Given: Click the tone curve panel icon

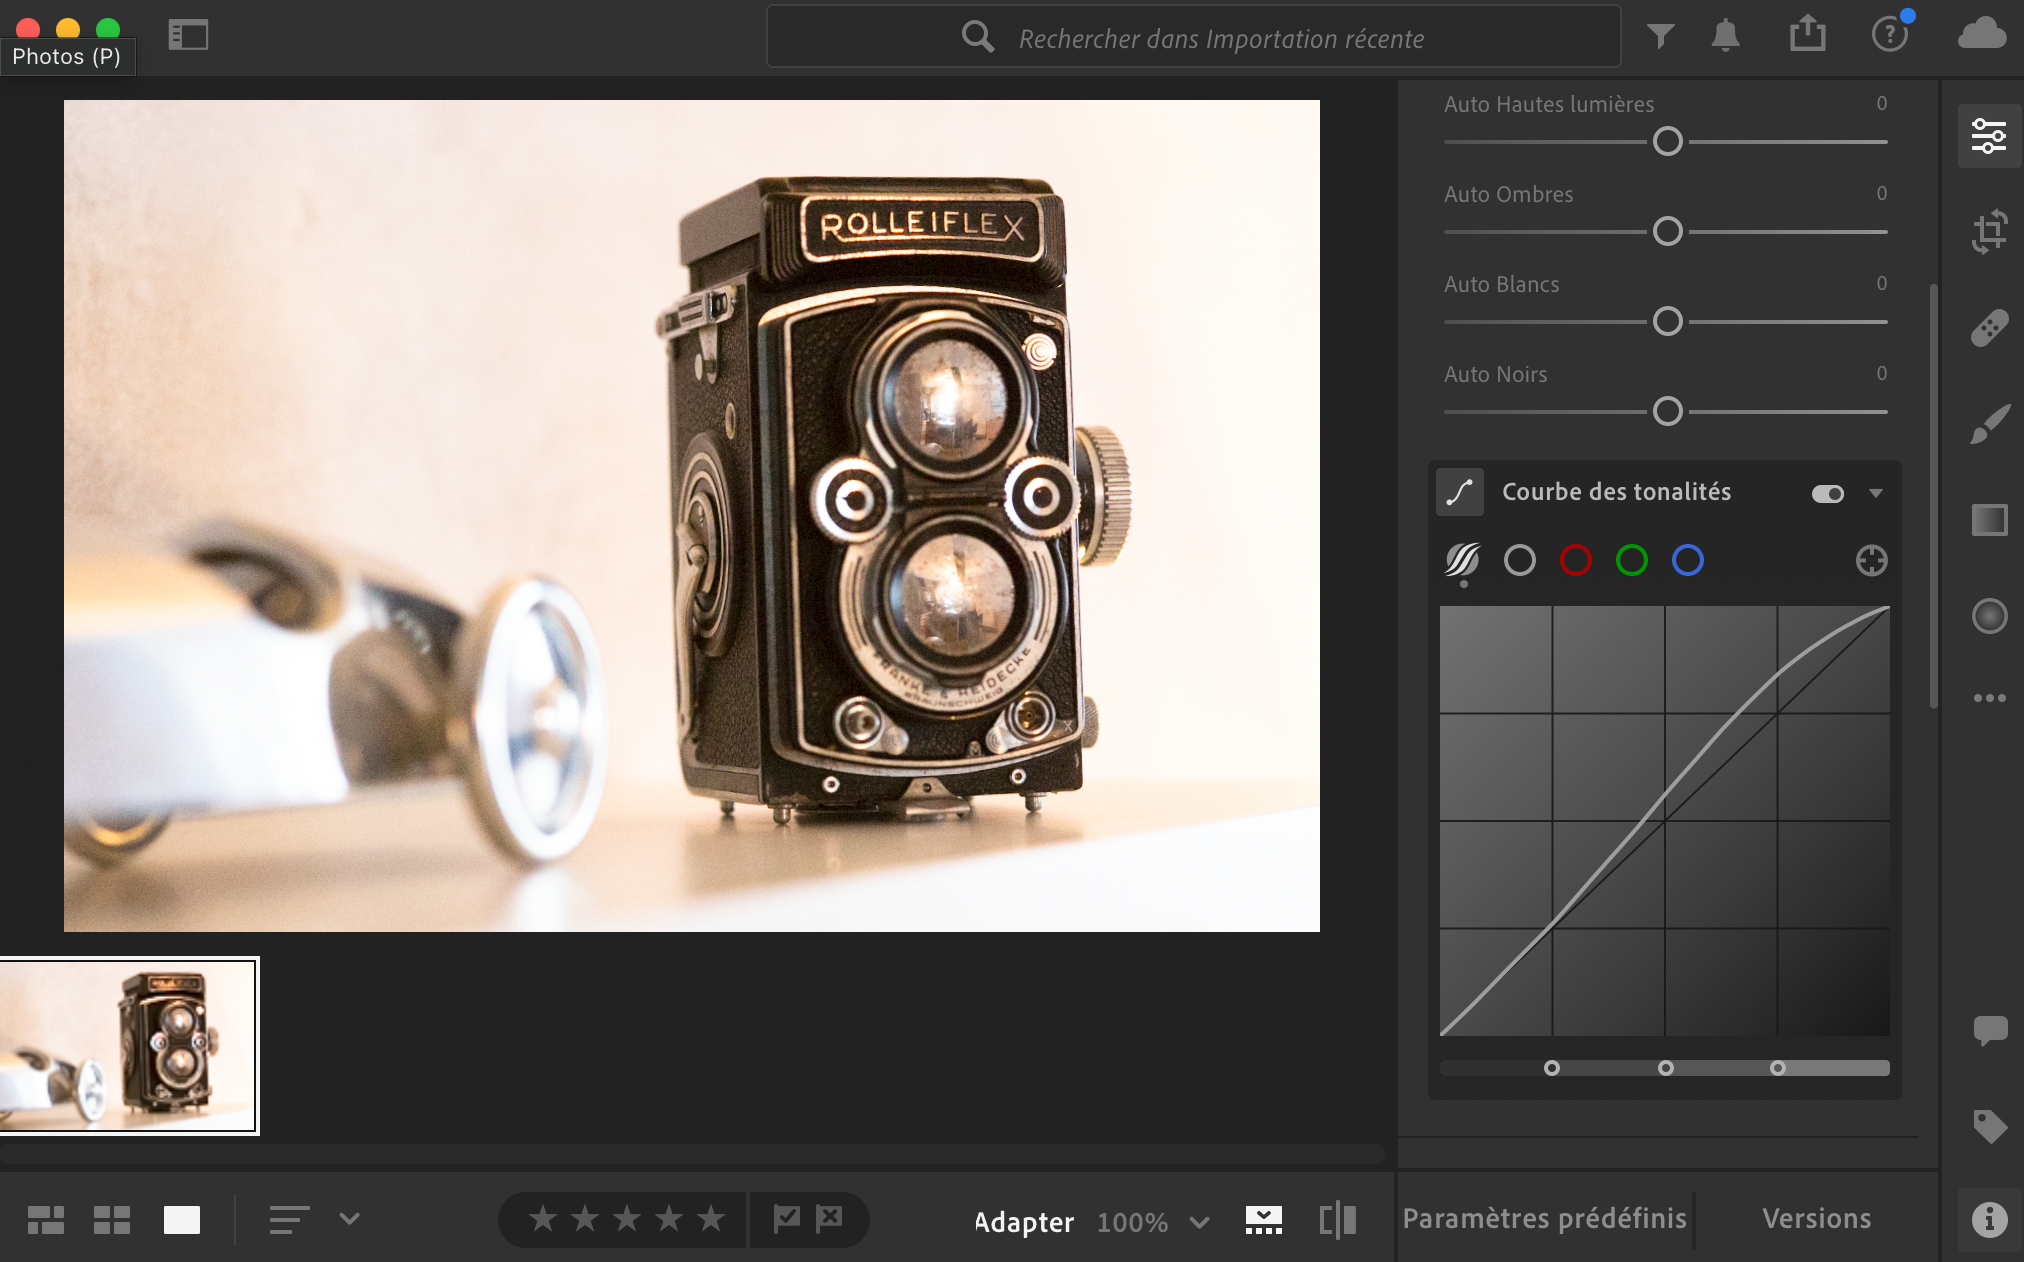Looking at the screenshot, I should [1460, 492].
